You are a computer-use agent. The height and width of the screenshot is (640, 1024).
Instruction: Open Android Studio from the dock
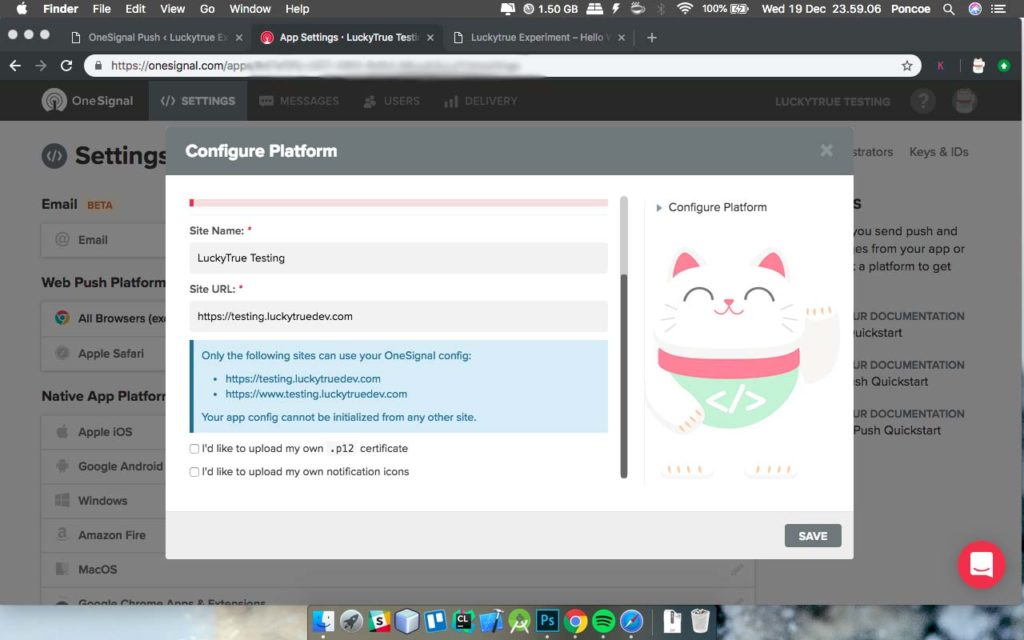pos(519,621)
